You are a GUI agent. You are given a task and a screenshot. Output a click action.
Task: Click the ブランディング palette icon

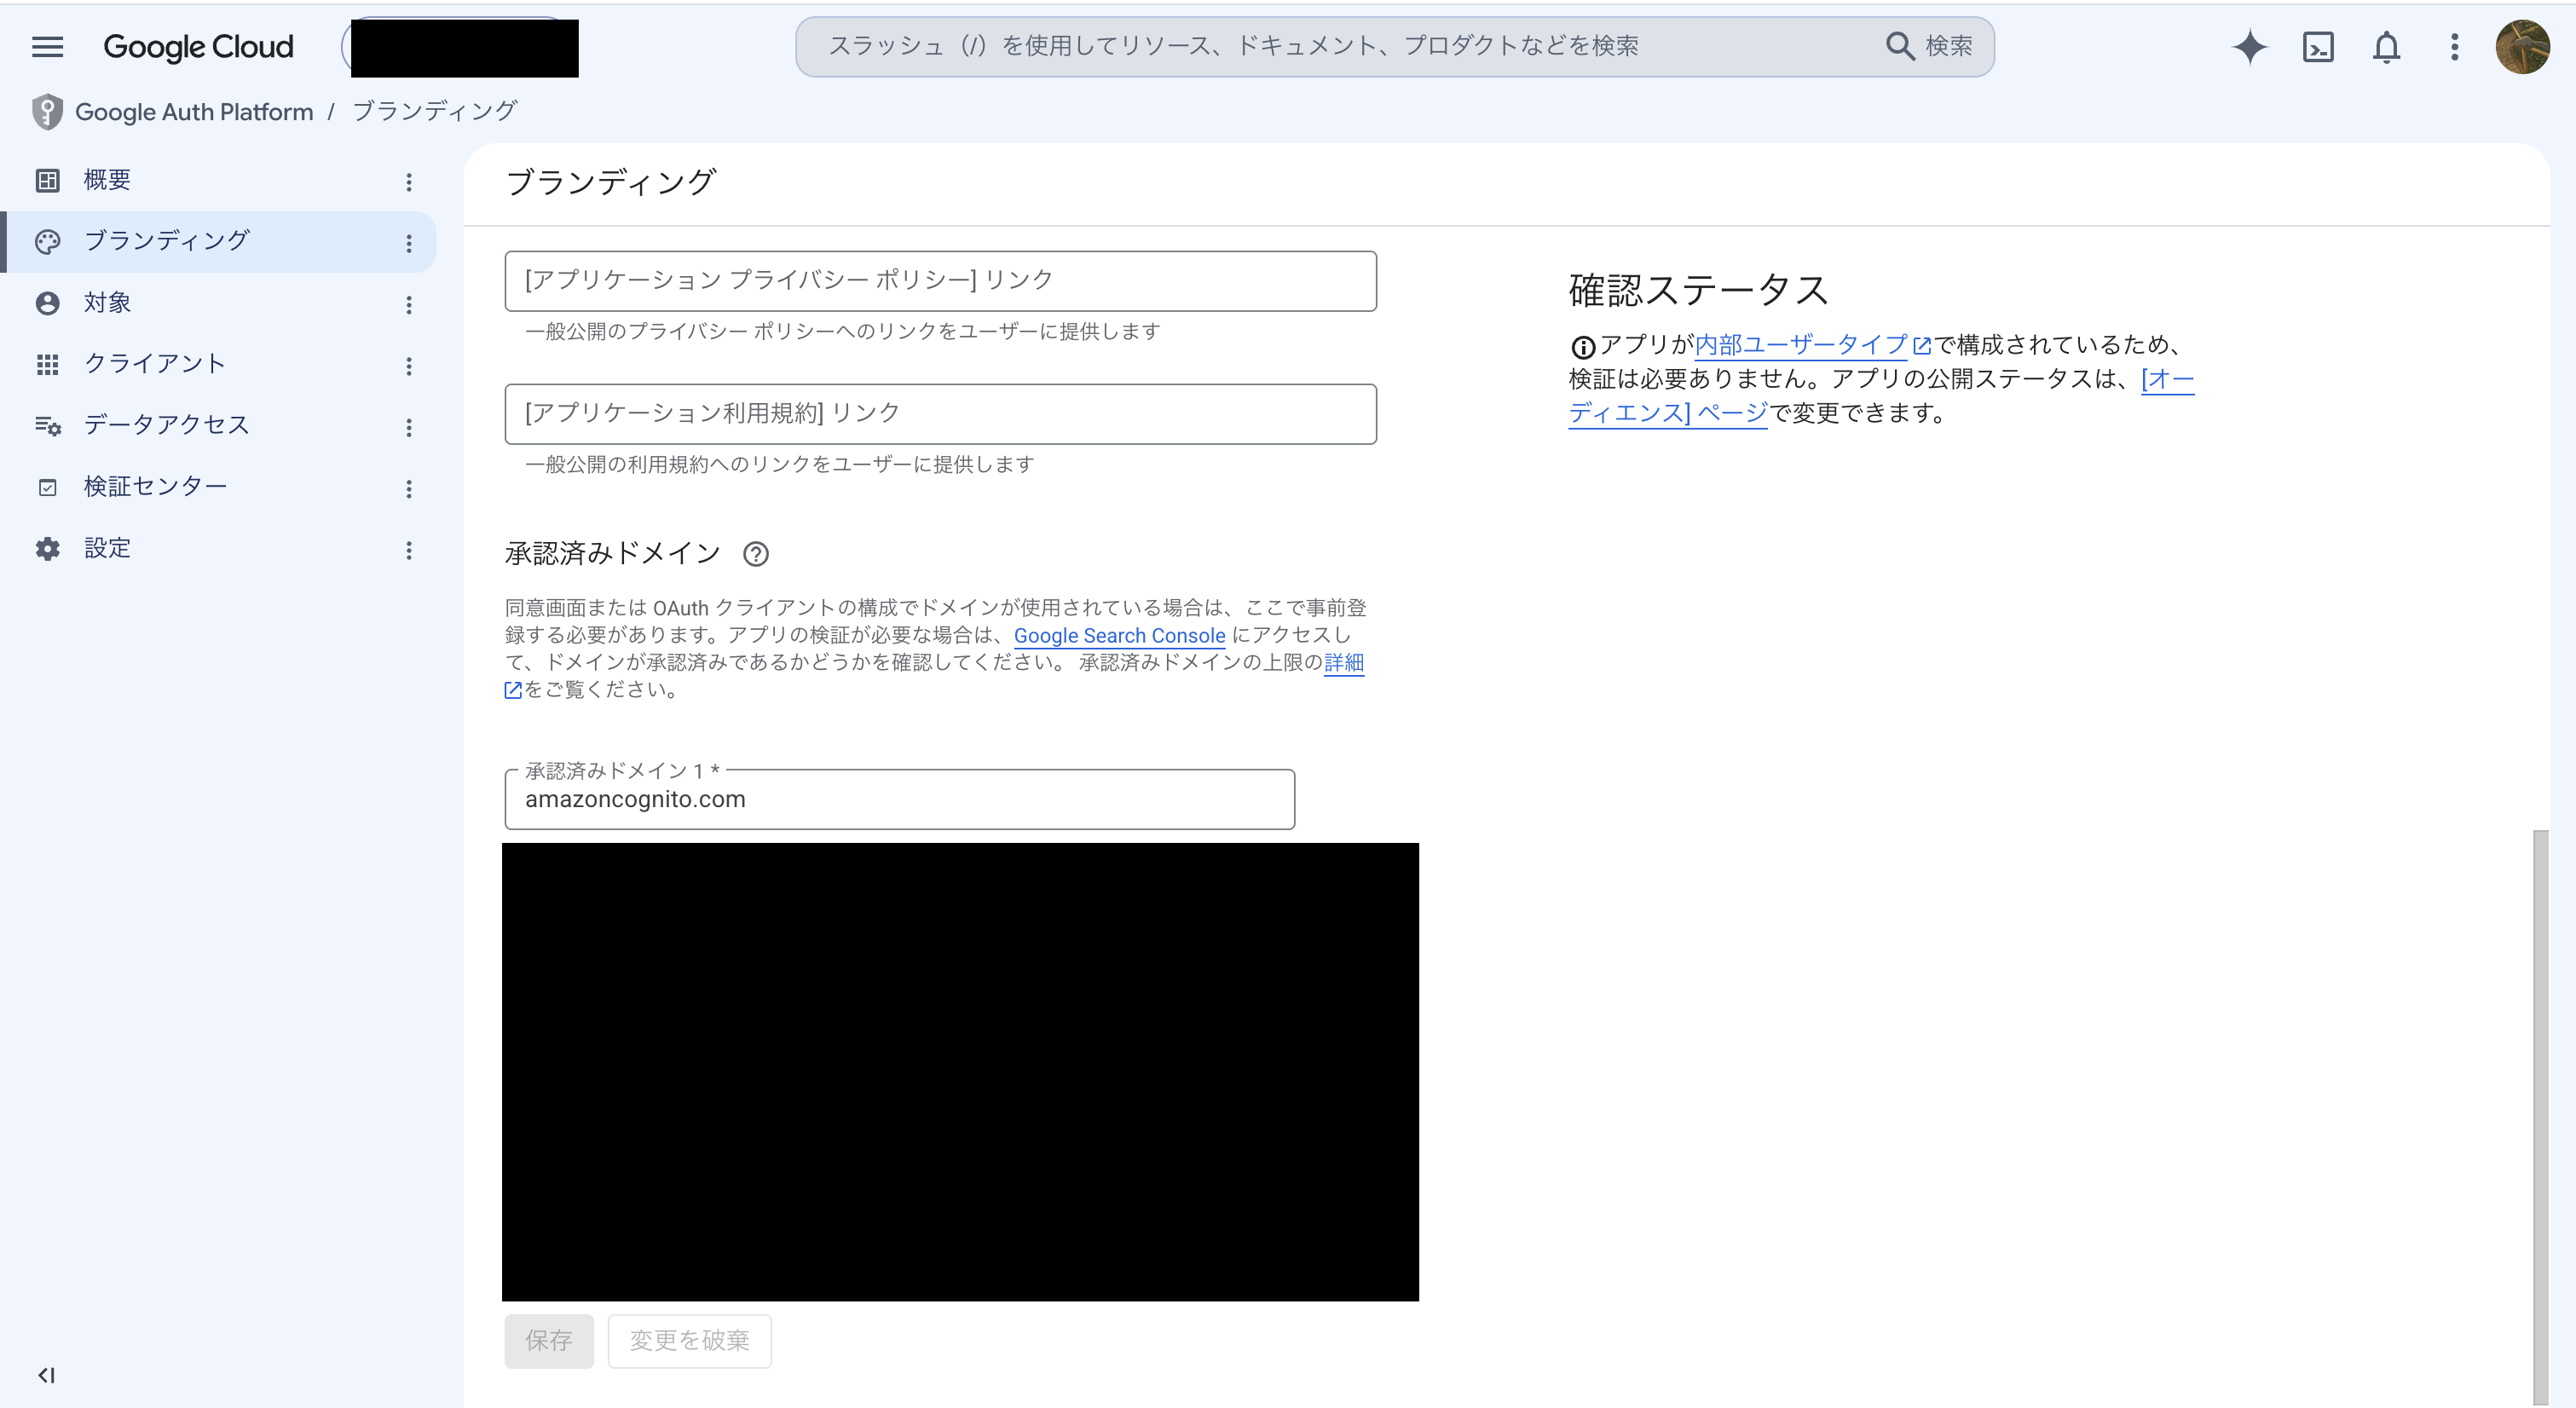[47, 242]
